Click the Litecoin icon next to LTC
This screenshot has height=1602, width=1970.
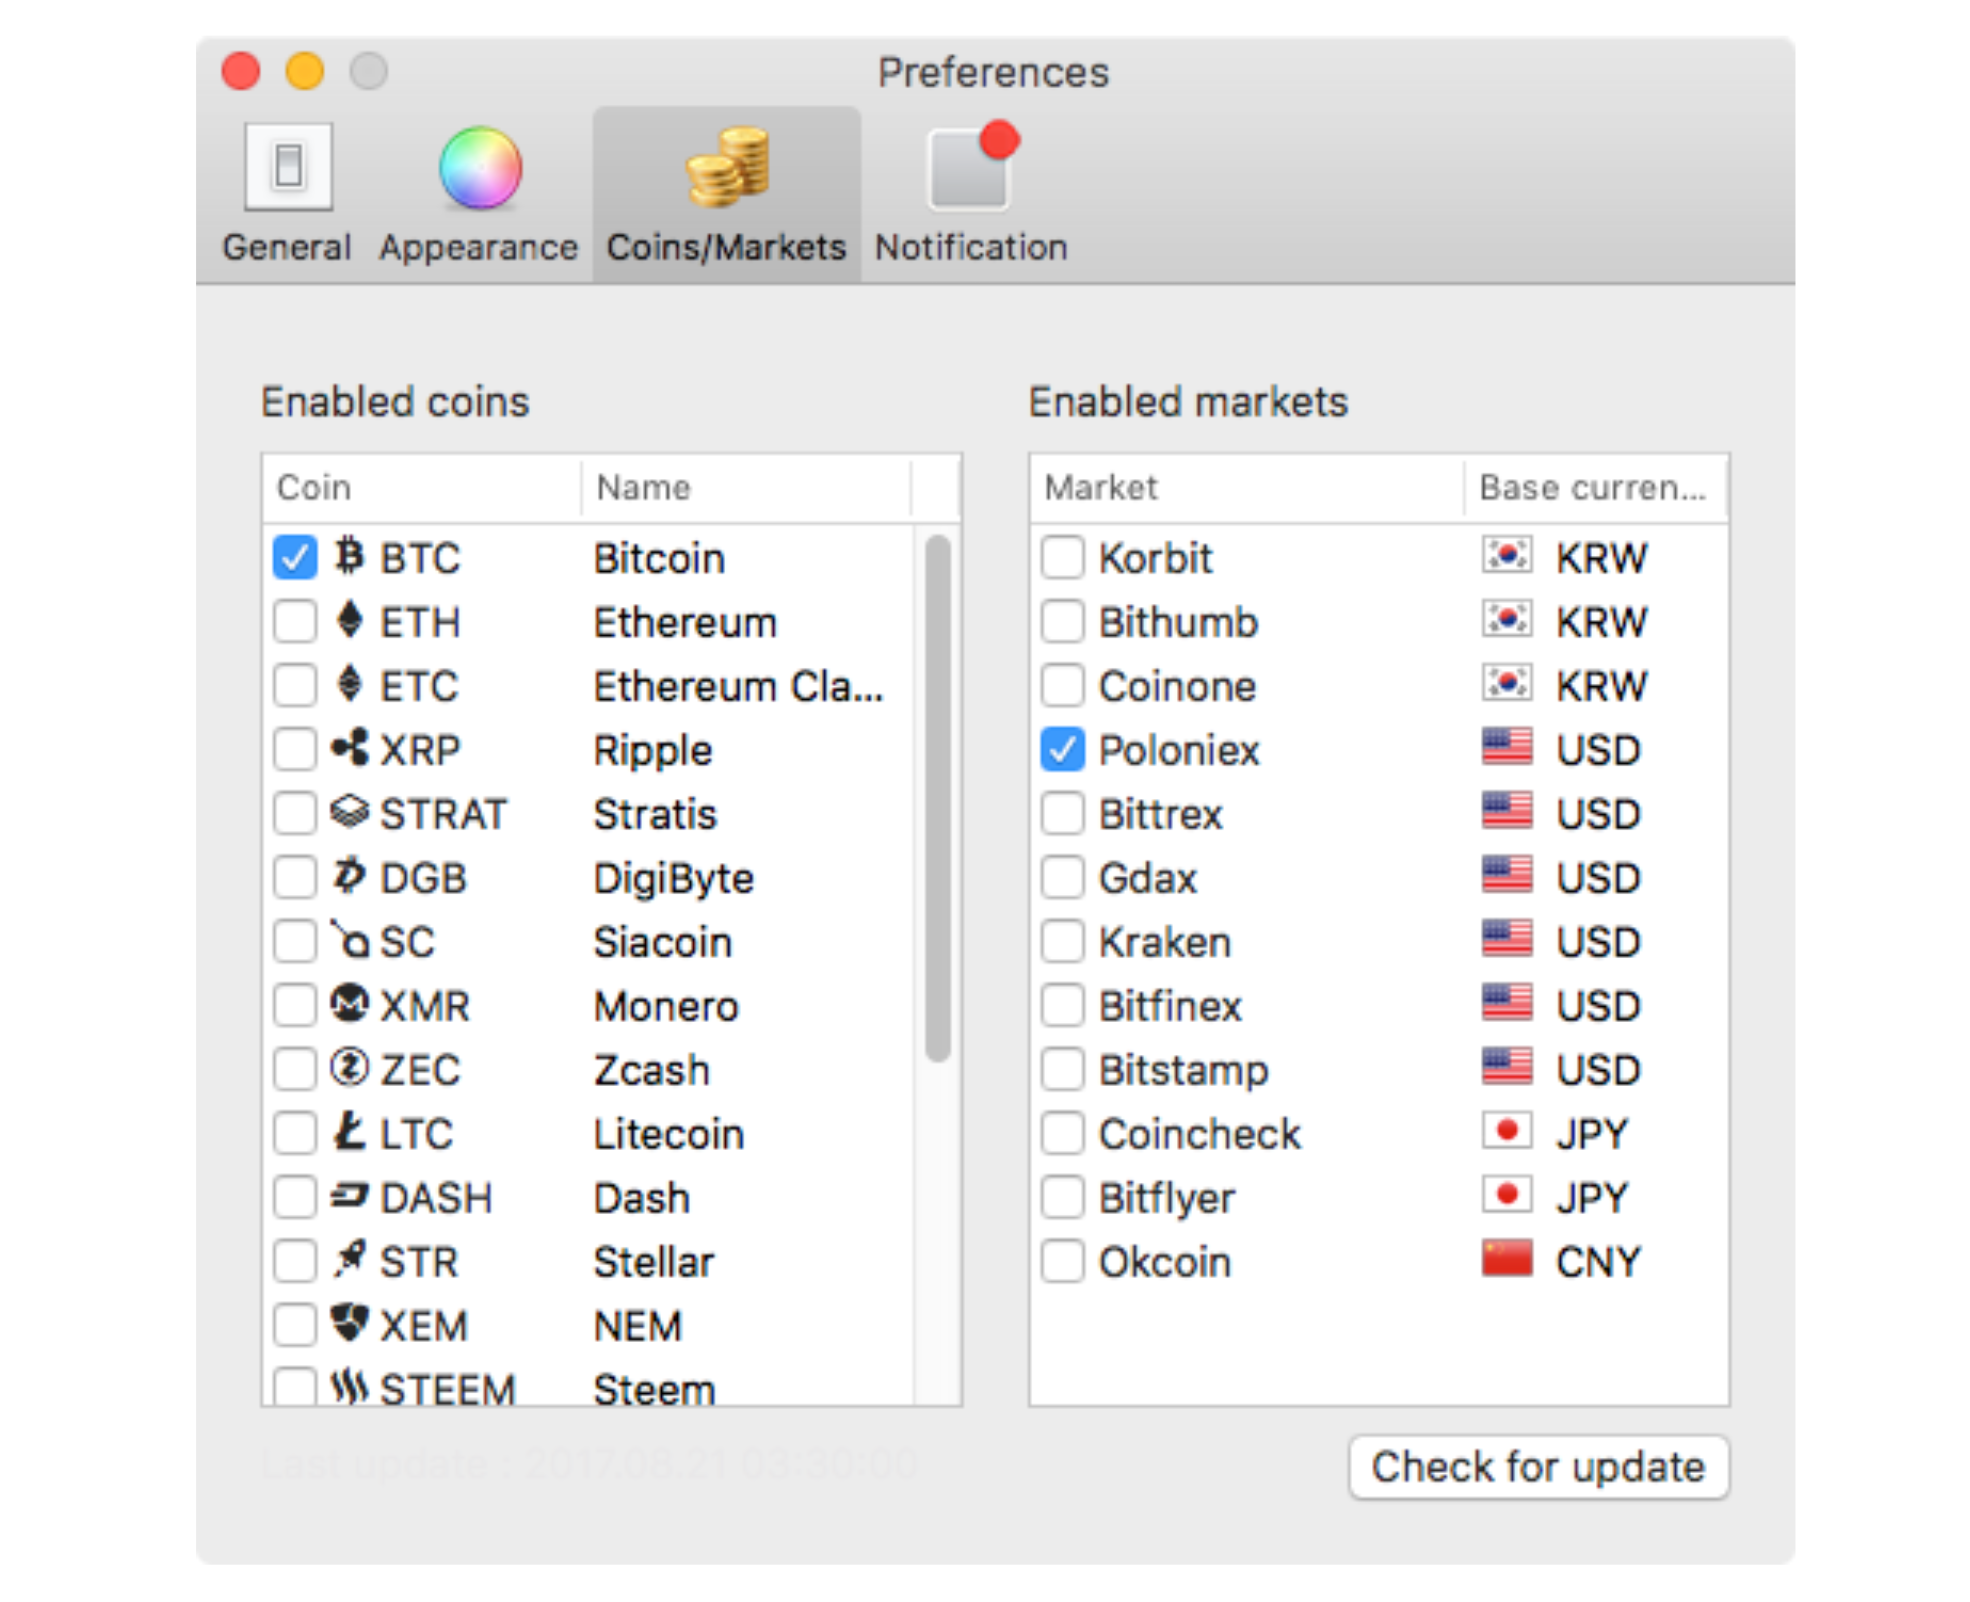[x=349, y=1133]
